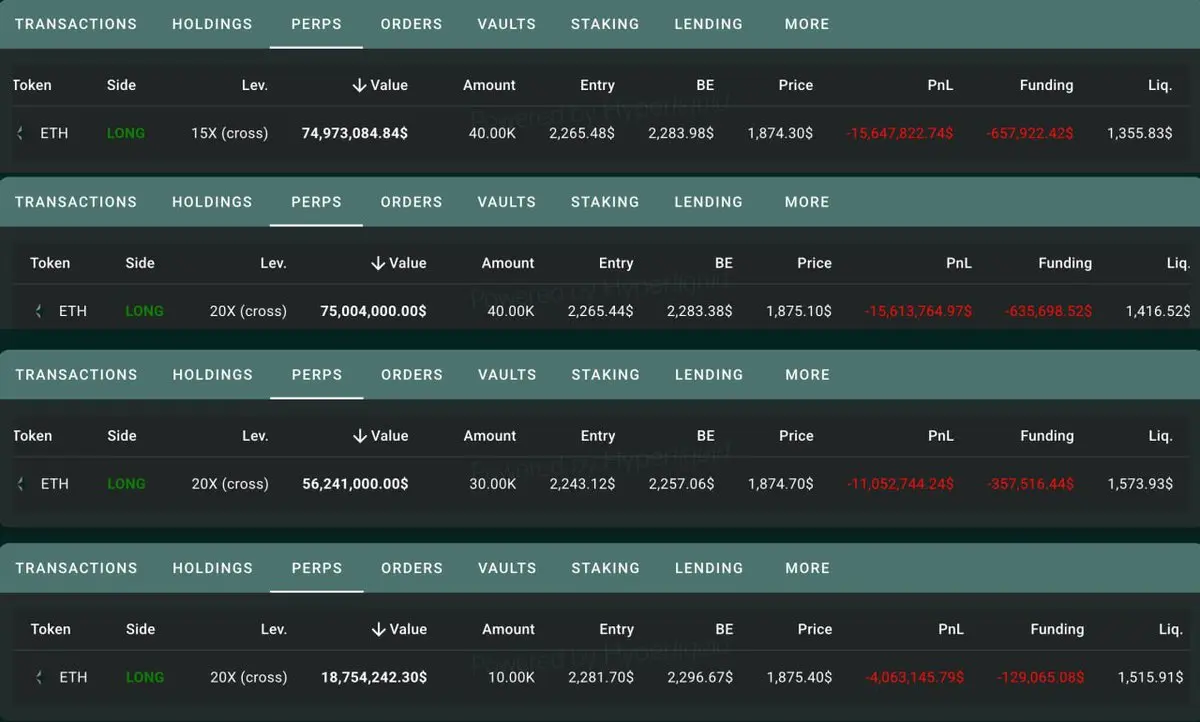Click sort arrow beside Value above 18,754,242.30$
Viewport: 1200px width, 722px height.
pos(377,629)
